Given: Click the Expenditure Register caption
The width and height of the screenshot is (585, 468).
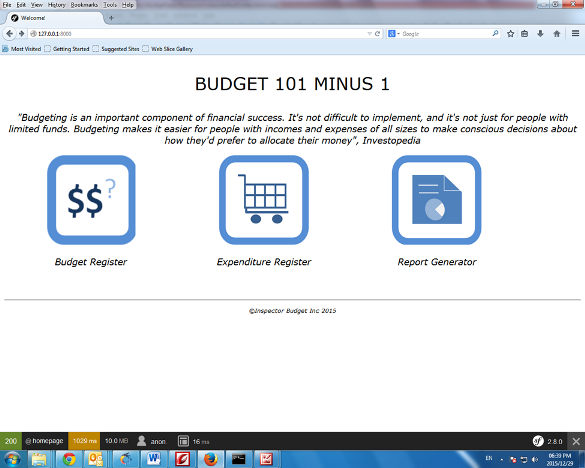Looking at the screenshot, I should click(264, 262).
